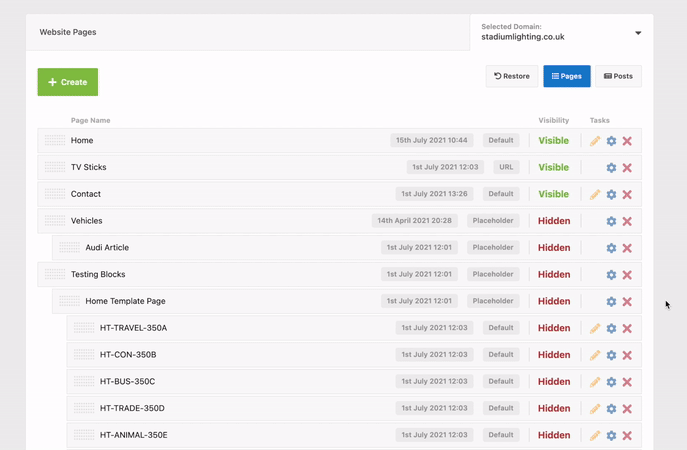Edit the Home page with pencil icon
This screenshot has width=687, height=450.
coord(595,141)
